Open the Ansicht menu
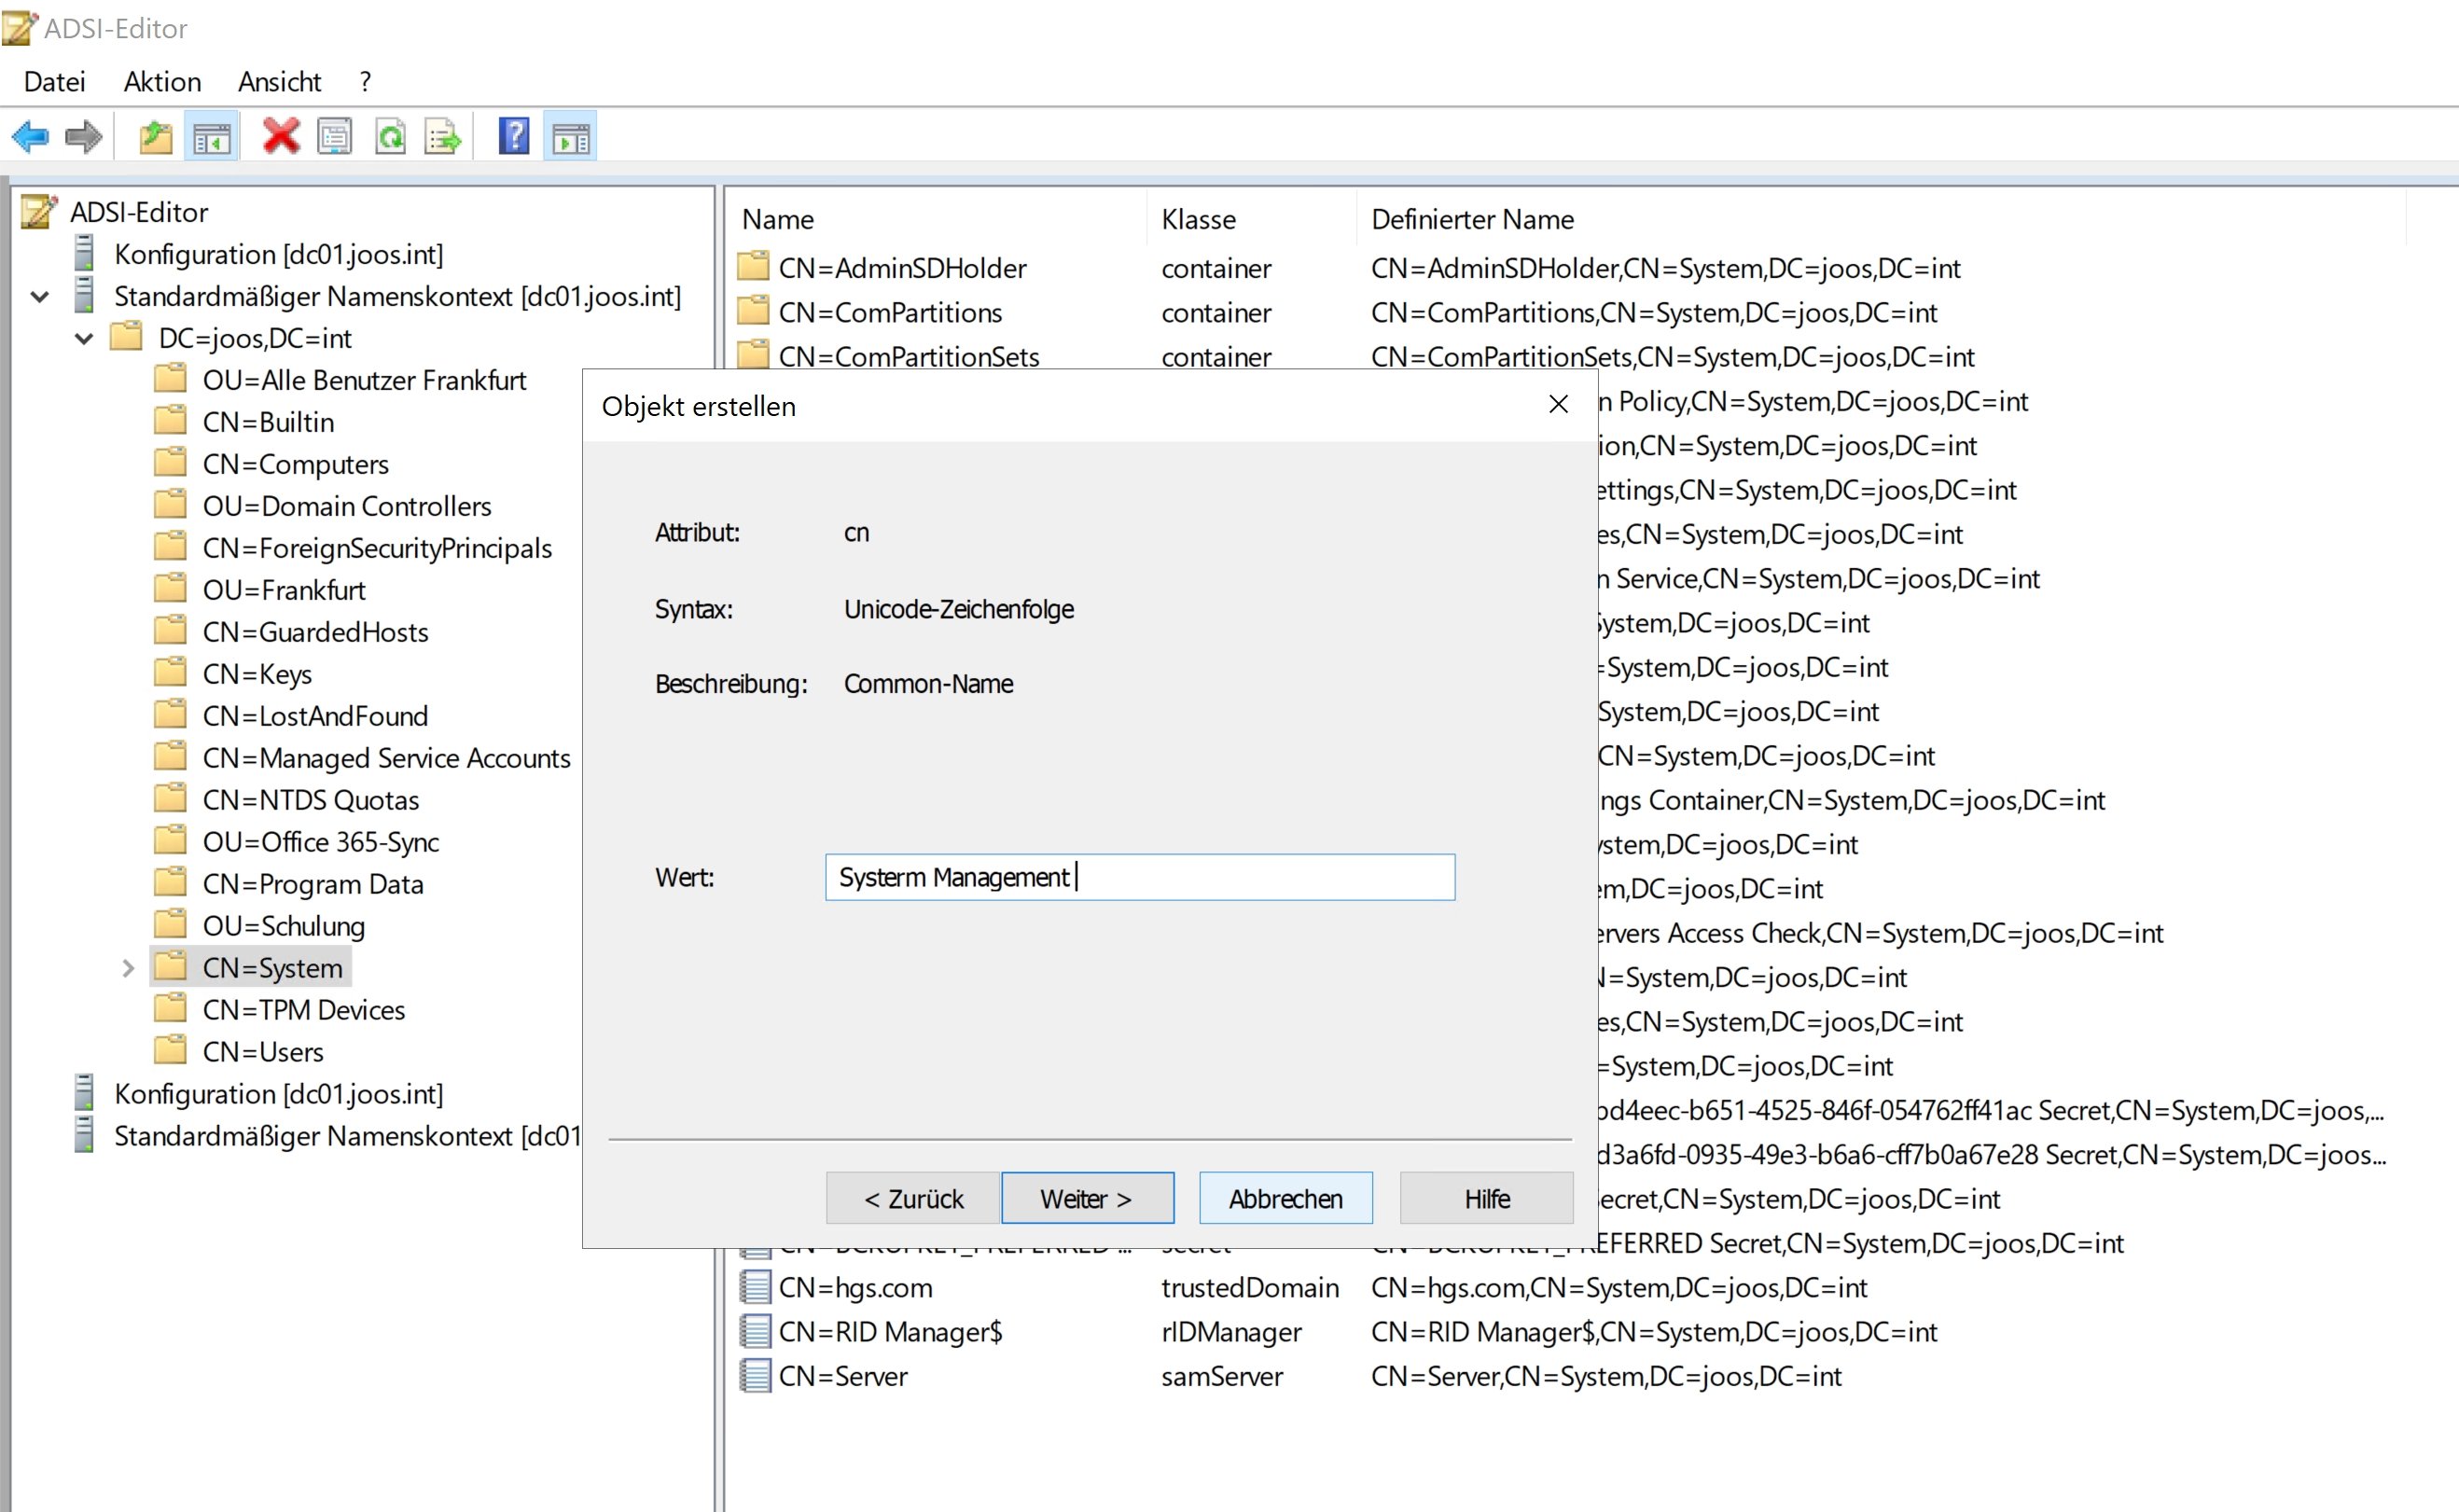2459x1512 pixels. pos(279,81)
